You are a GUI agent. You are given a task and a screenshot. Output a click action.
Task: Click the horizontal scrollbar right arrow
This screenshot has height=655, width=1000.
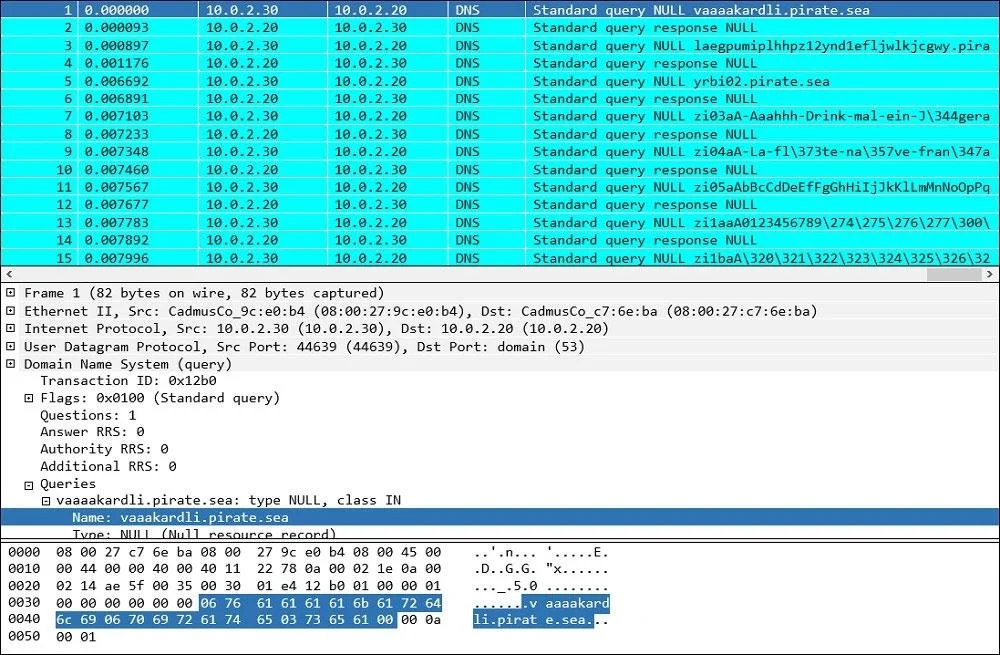point(990,274)
